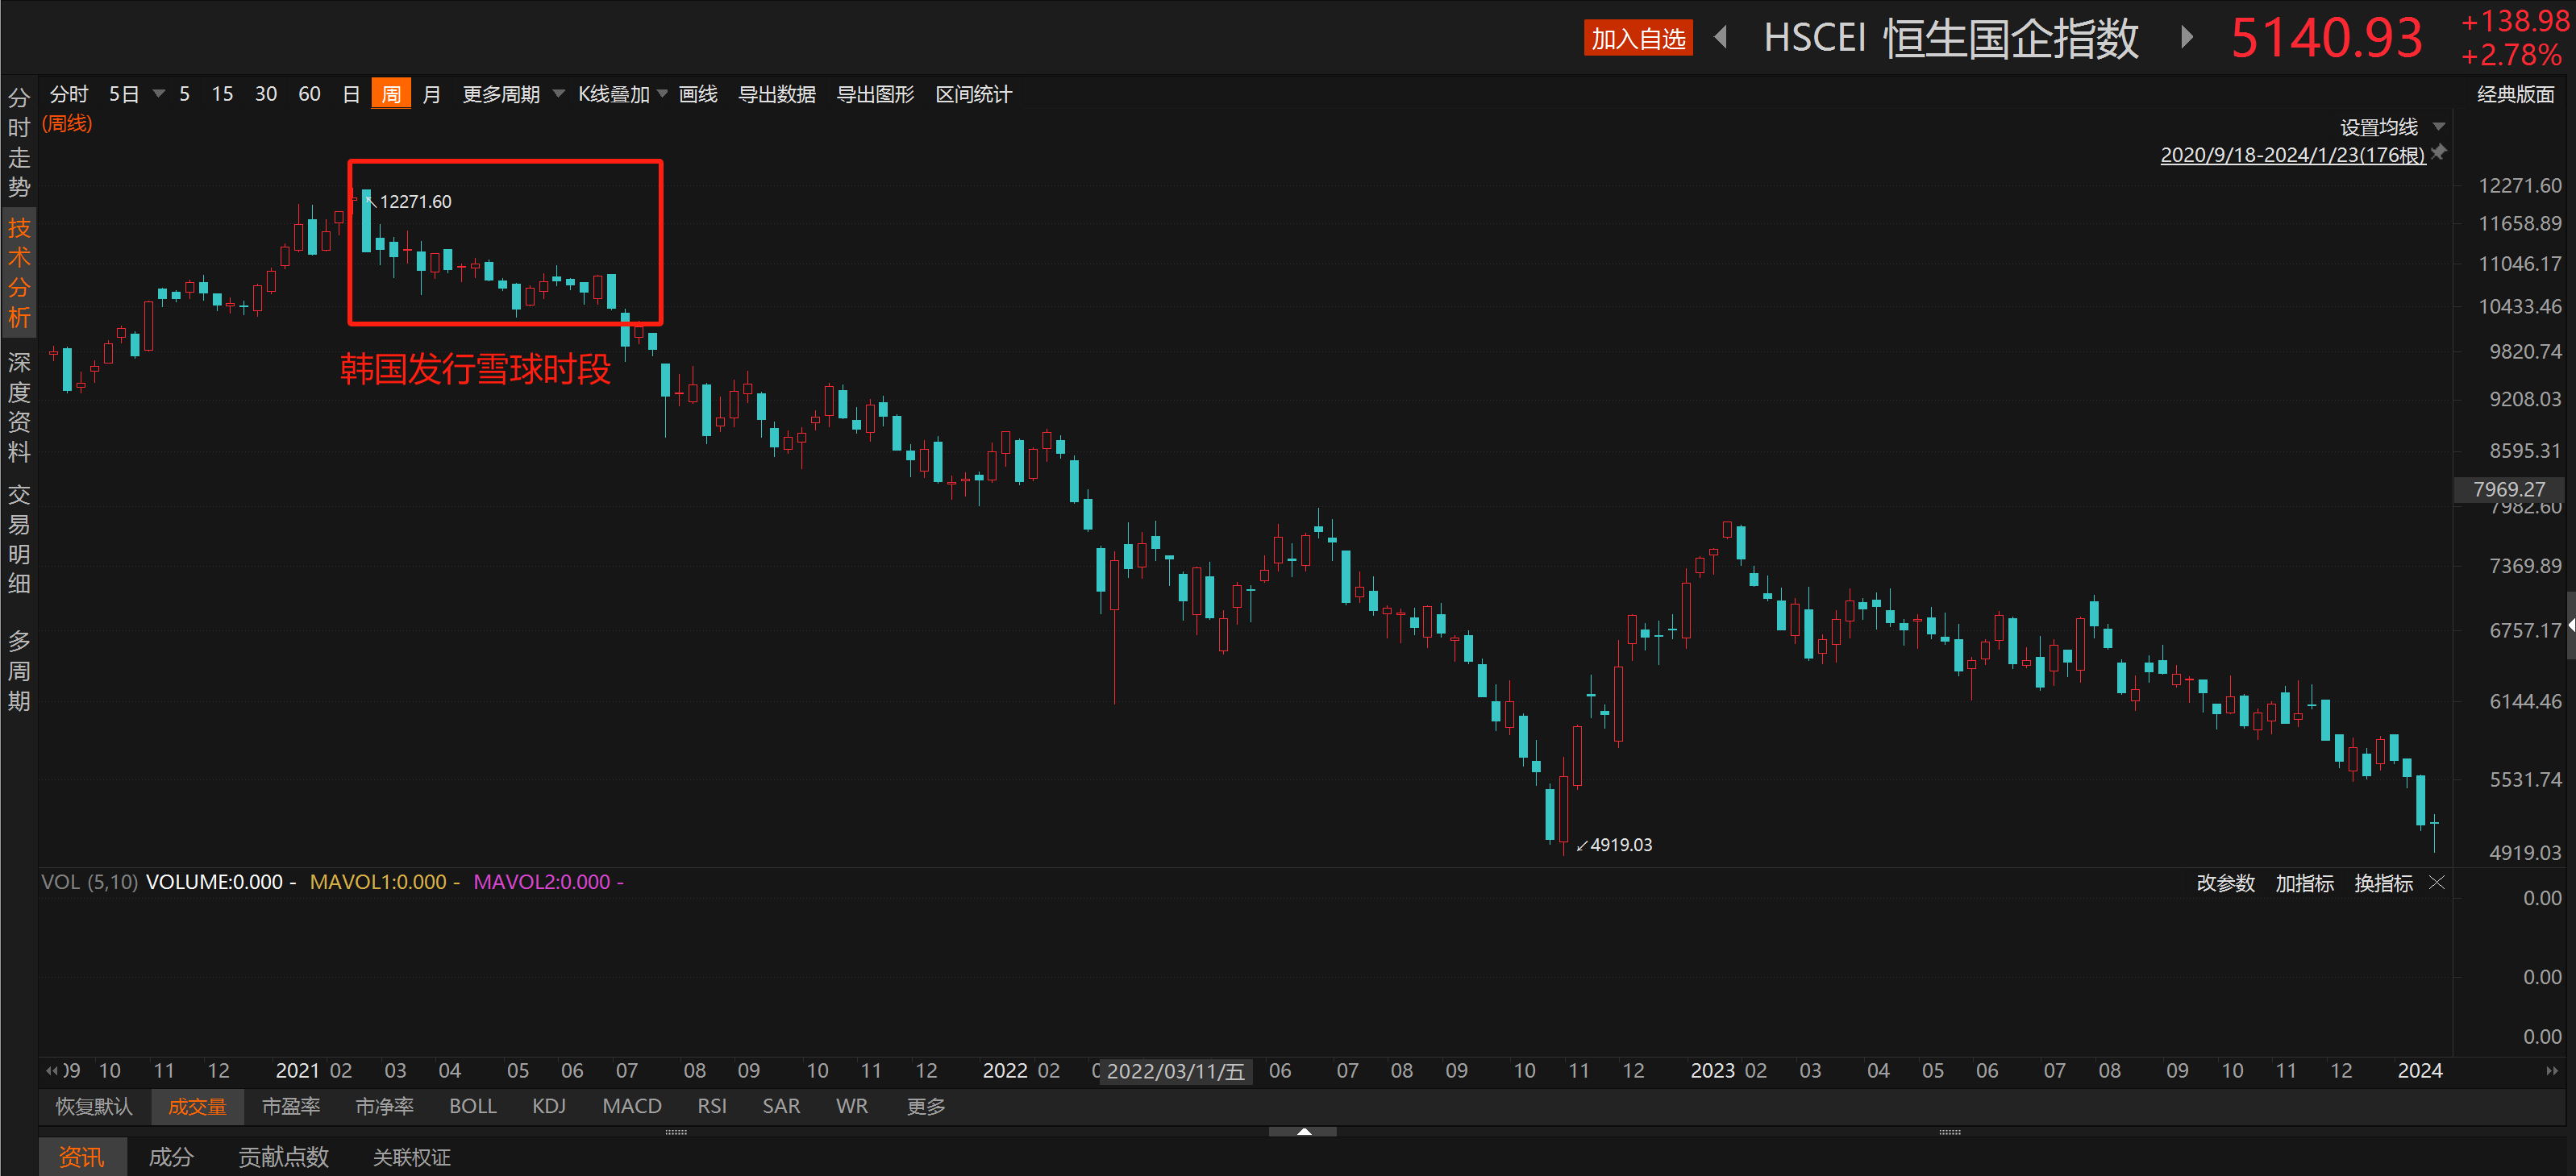Open 深度资料 in left sidebar
The width and height of the screenshot is (2576, 1176).
click(x=19, y=406)
